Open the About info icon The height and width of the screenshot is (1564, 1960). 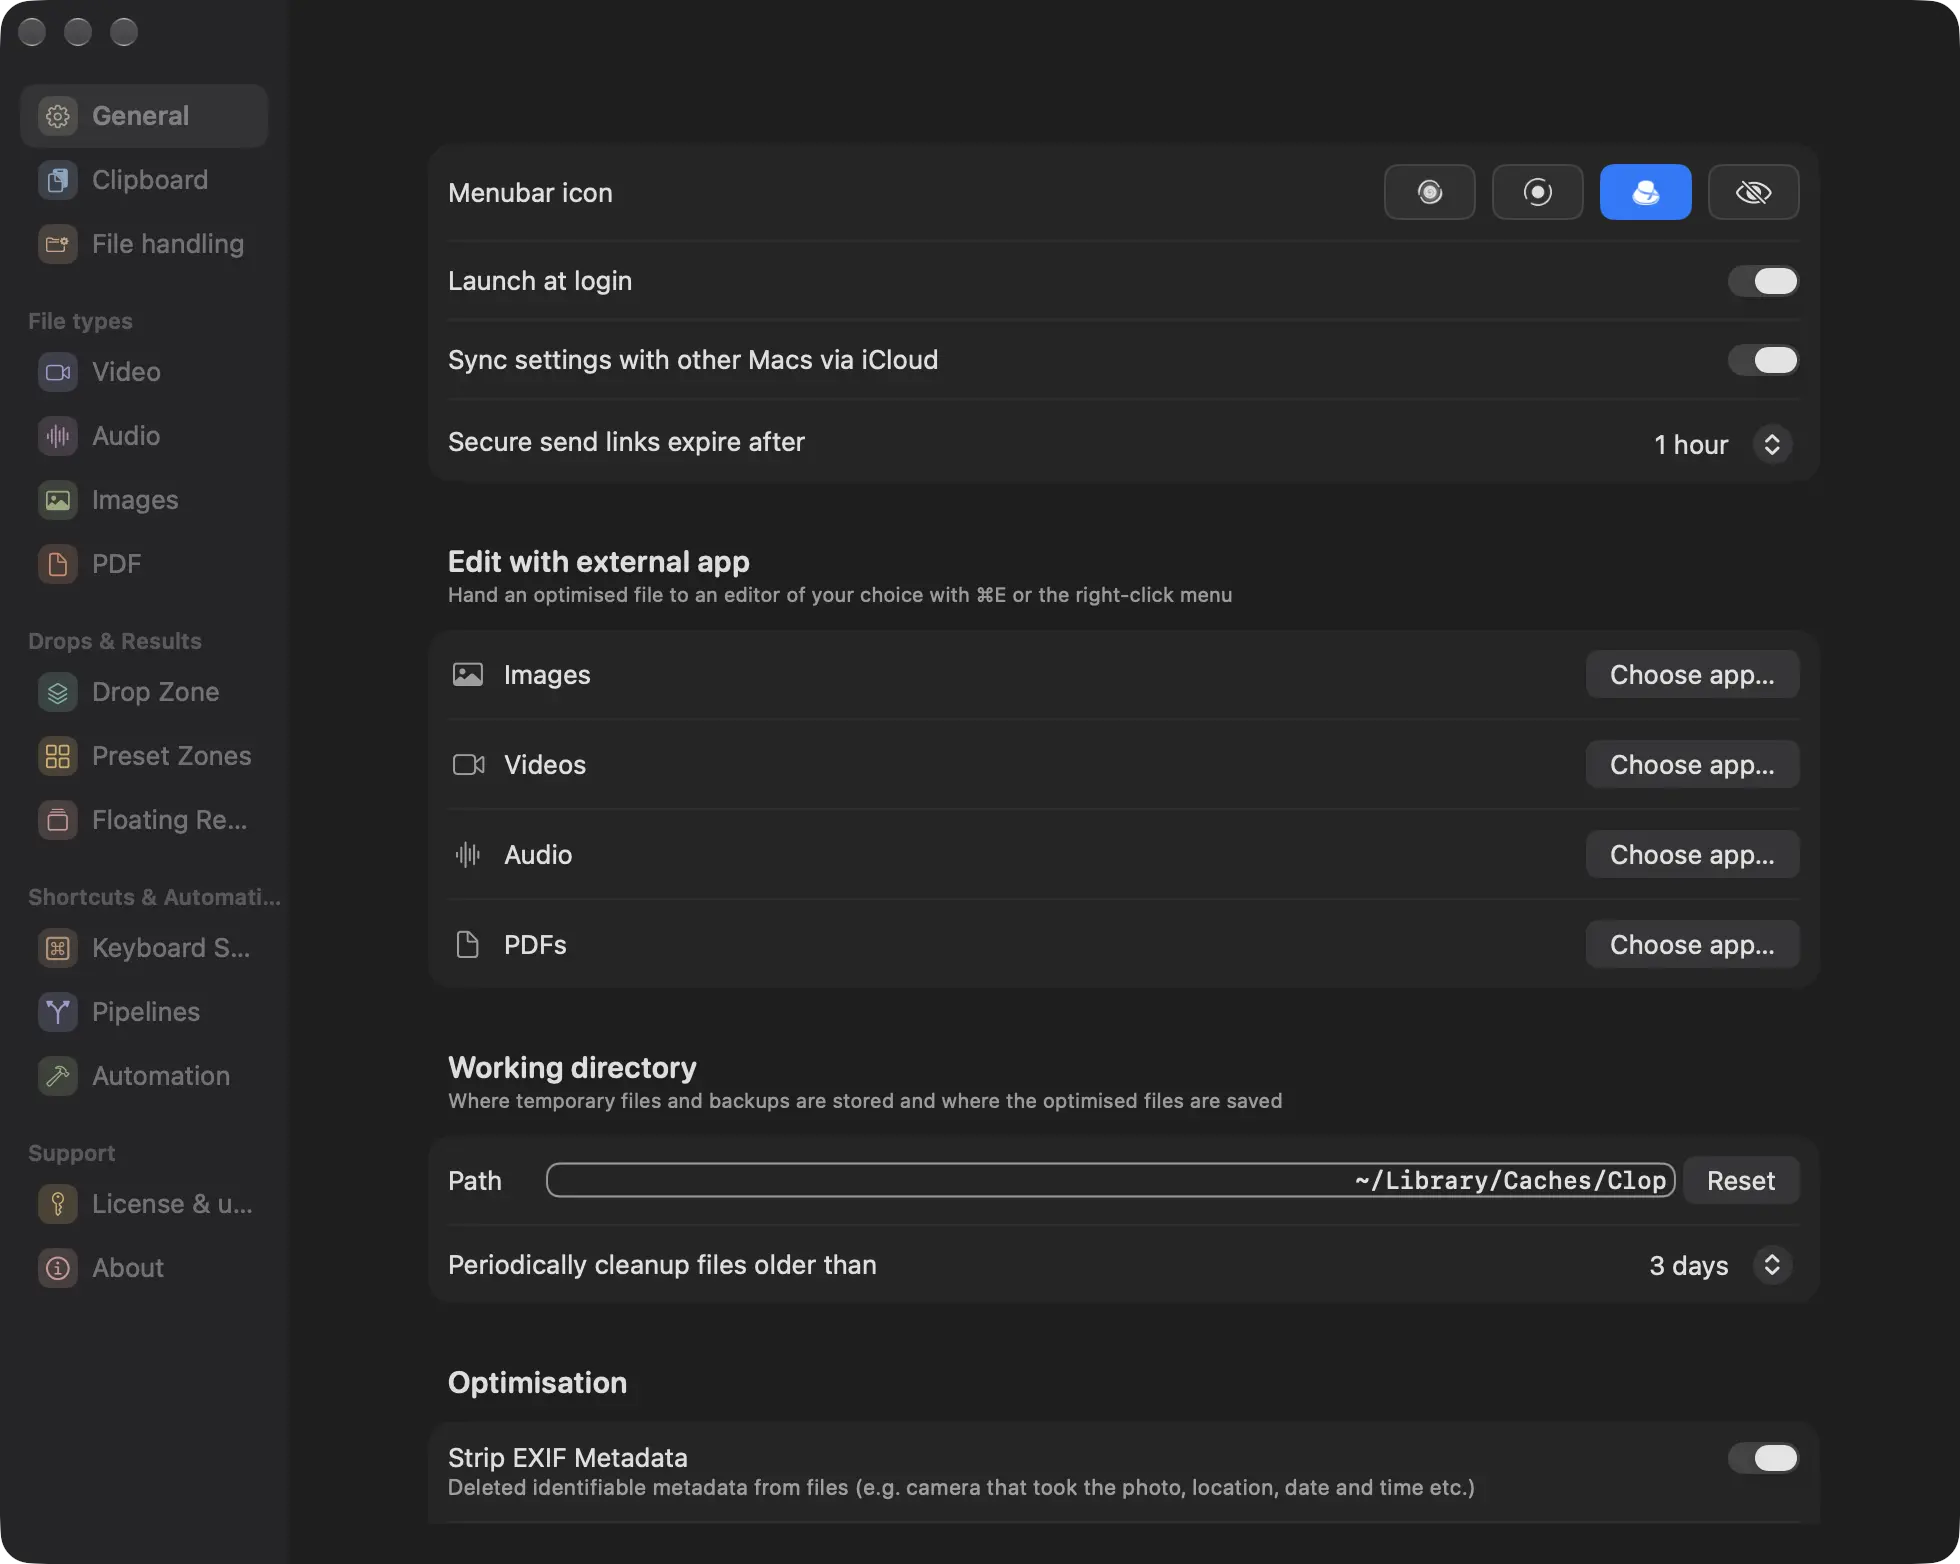(58, 1268)
